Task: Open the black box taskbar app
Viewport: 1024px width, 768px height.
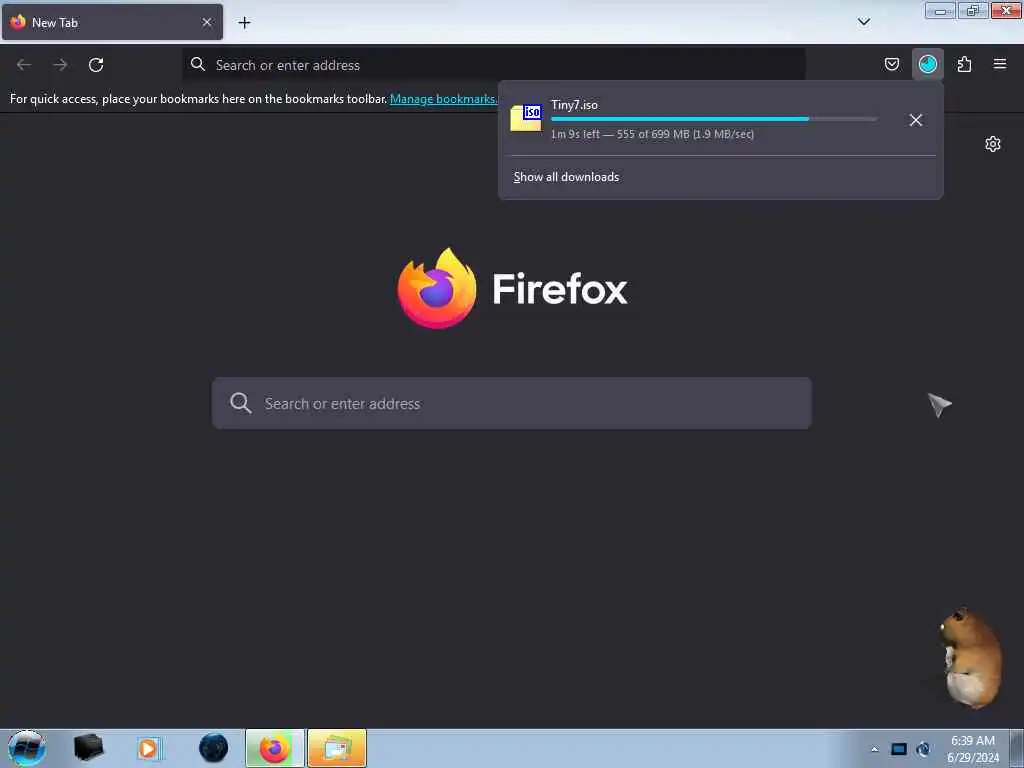Action: 88,748
